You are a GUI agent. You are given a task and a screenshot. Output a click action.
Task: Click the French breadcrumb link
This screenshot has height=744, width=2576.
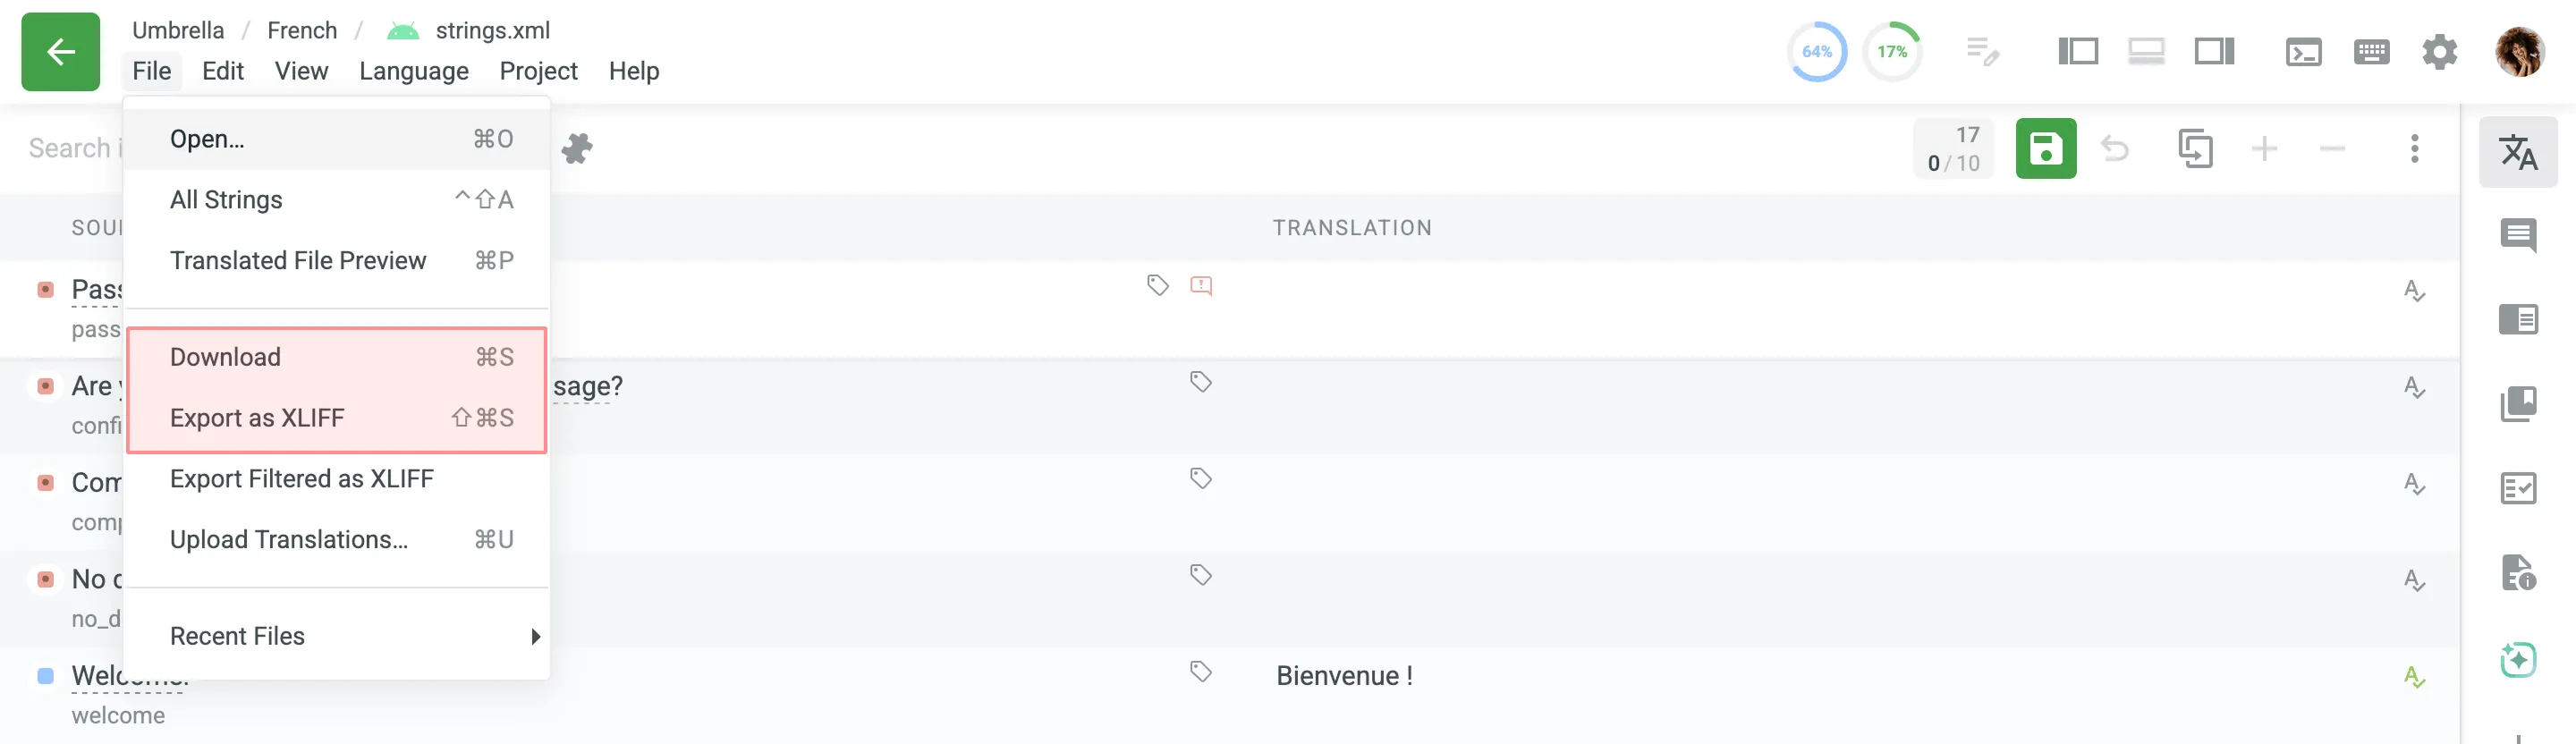click(x=302, y=30)
